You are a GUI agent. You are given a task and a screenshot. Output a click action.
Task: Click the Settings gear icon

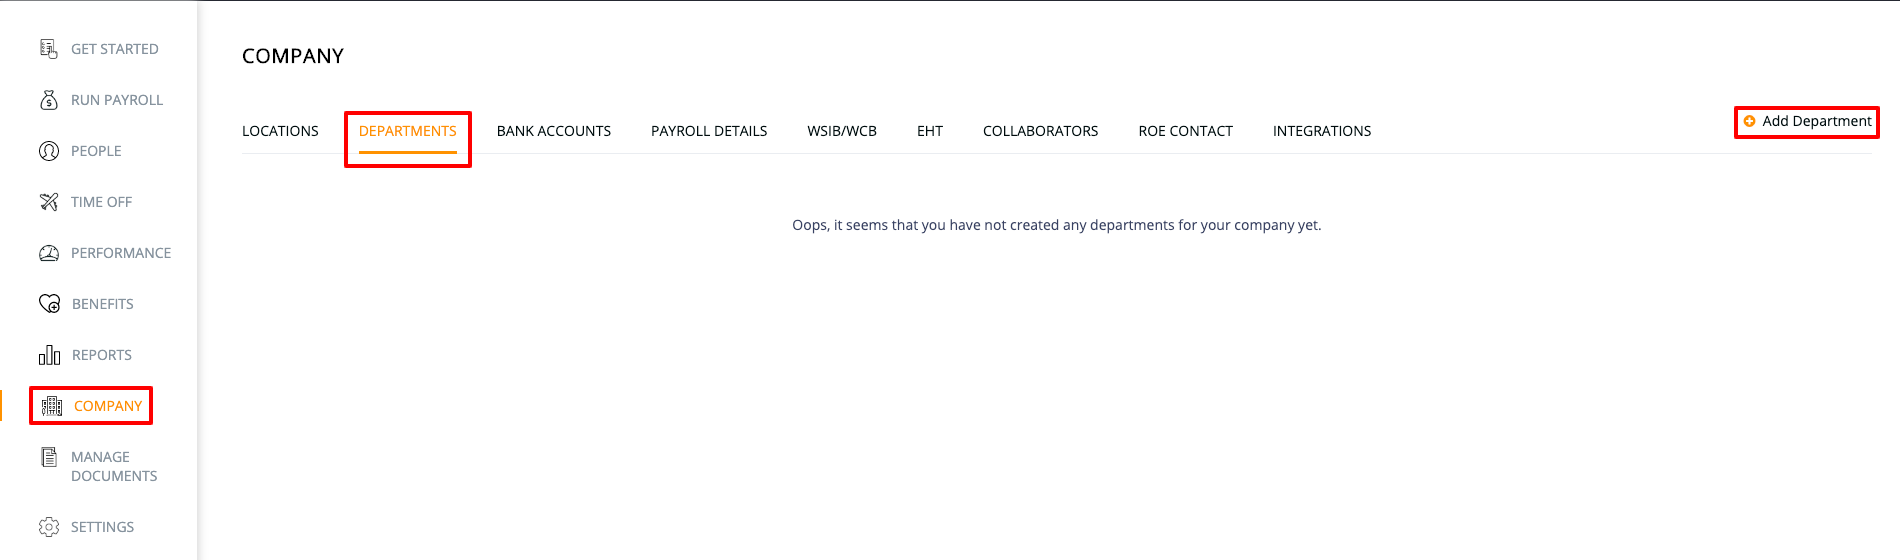pos(48,527)
